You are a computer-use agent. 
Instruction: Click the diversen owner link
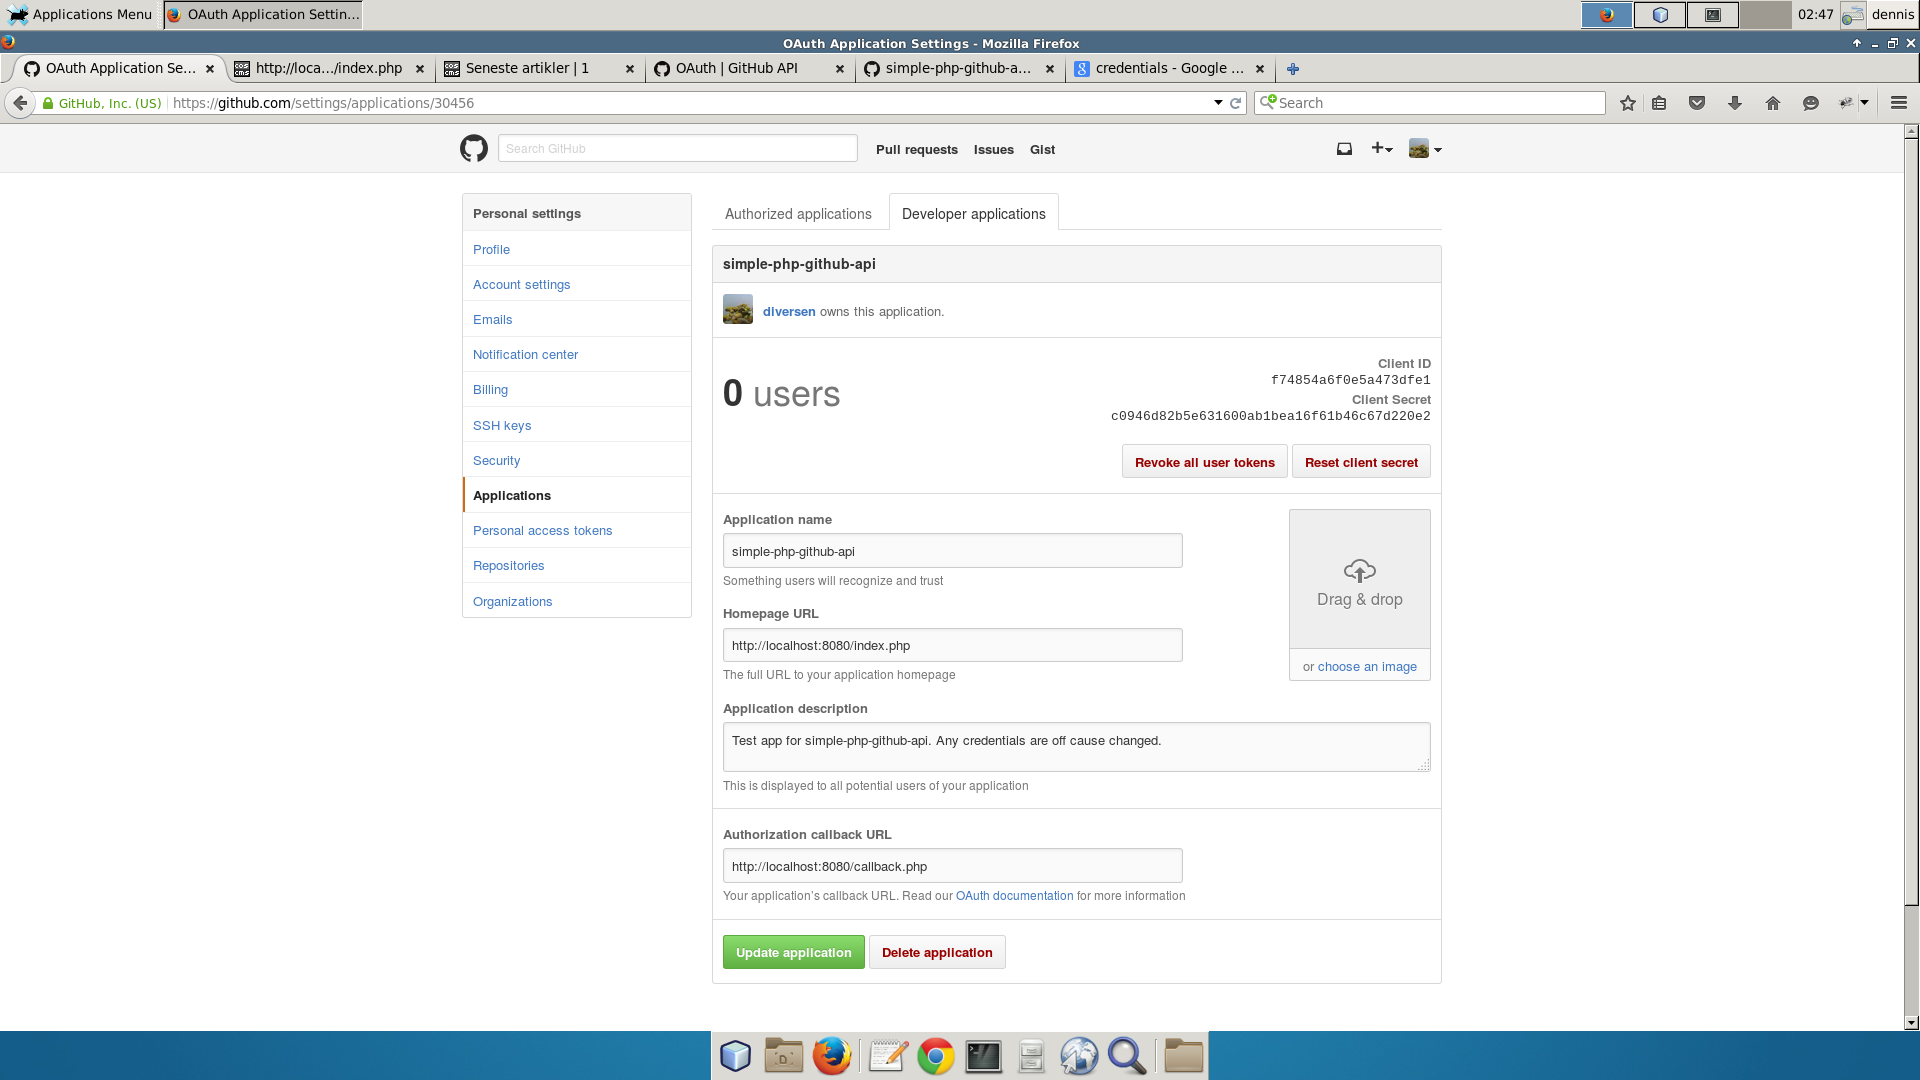click(789, 311)
